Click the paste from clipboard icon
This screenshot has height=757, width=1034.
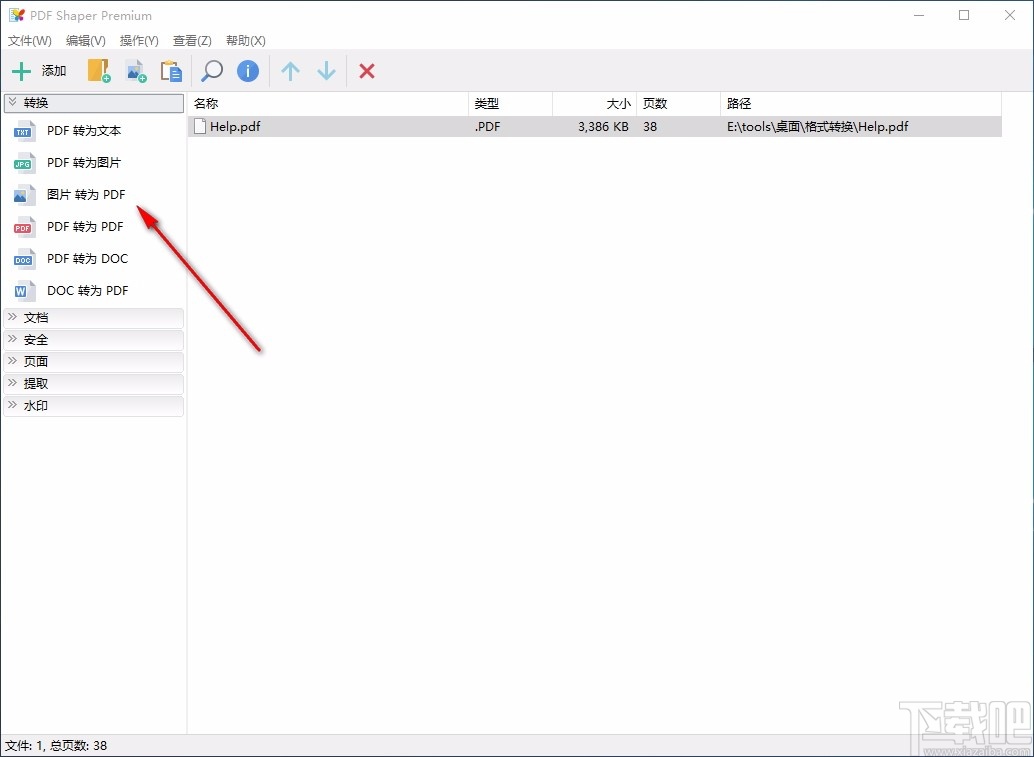click(x=171, y=70)
